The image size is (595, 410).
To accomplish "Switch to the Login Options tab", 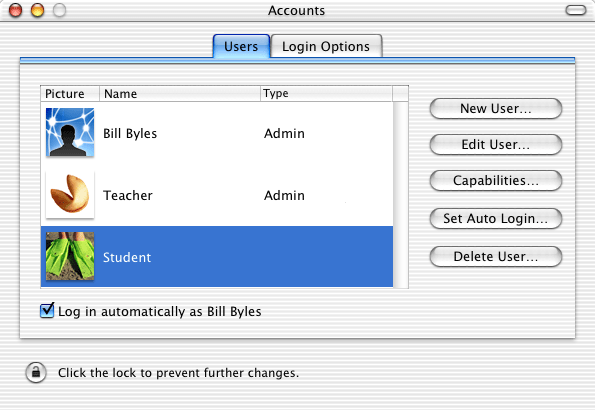I will (x=326, y=46).
